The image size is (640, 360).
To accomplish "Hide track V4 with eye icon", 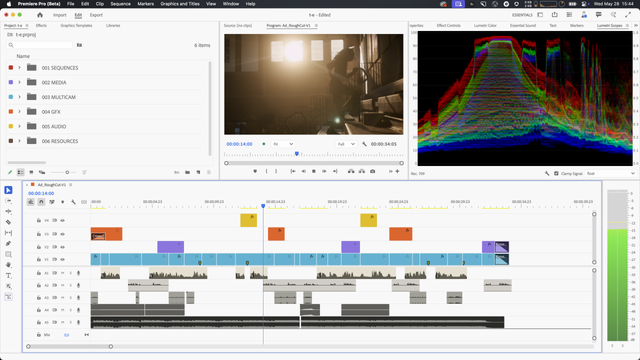I will tap(62, 220).
